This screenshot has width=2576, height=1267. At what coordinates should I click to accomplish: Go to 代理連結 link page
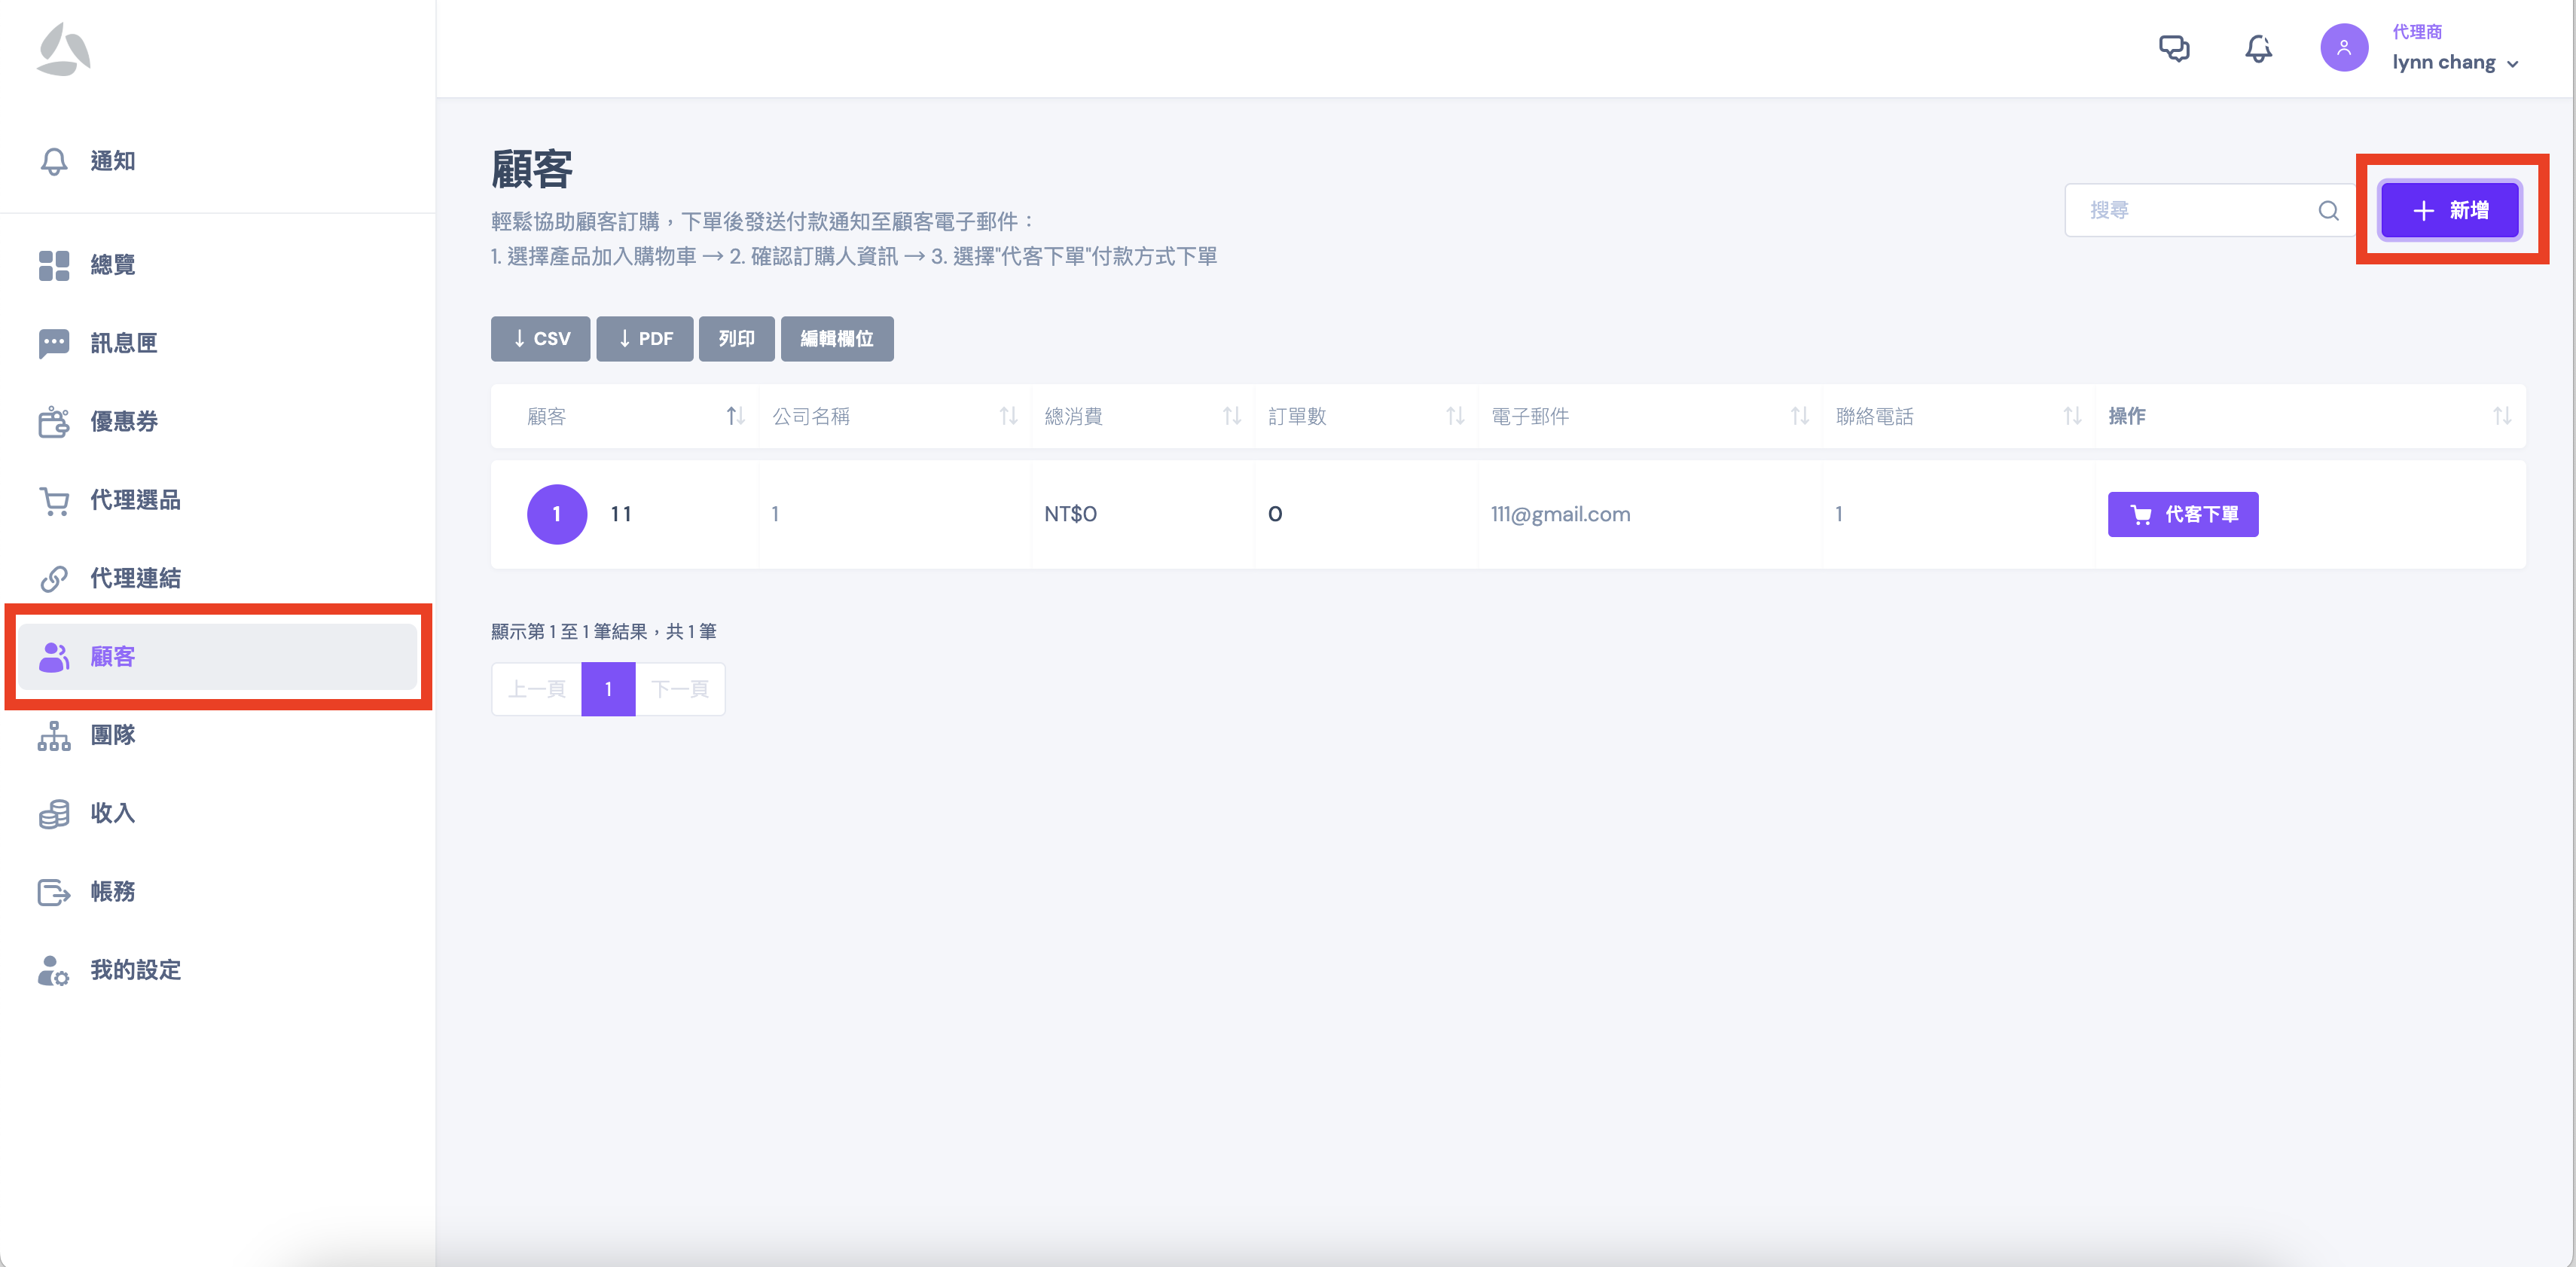[x=135, y=578]
